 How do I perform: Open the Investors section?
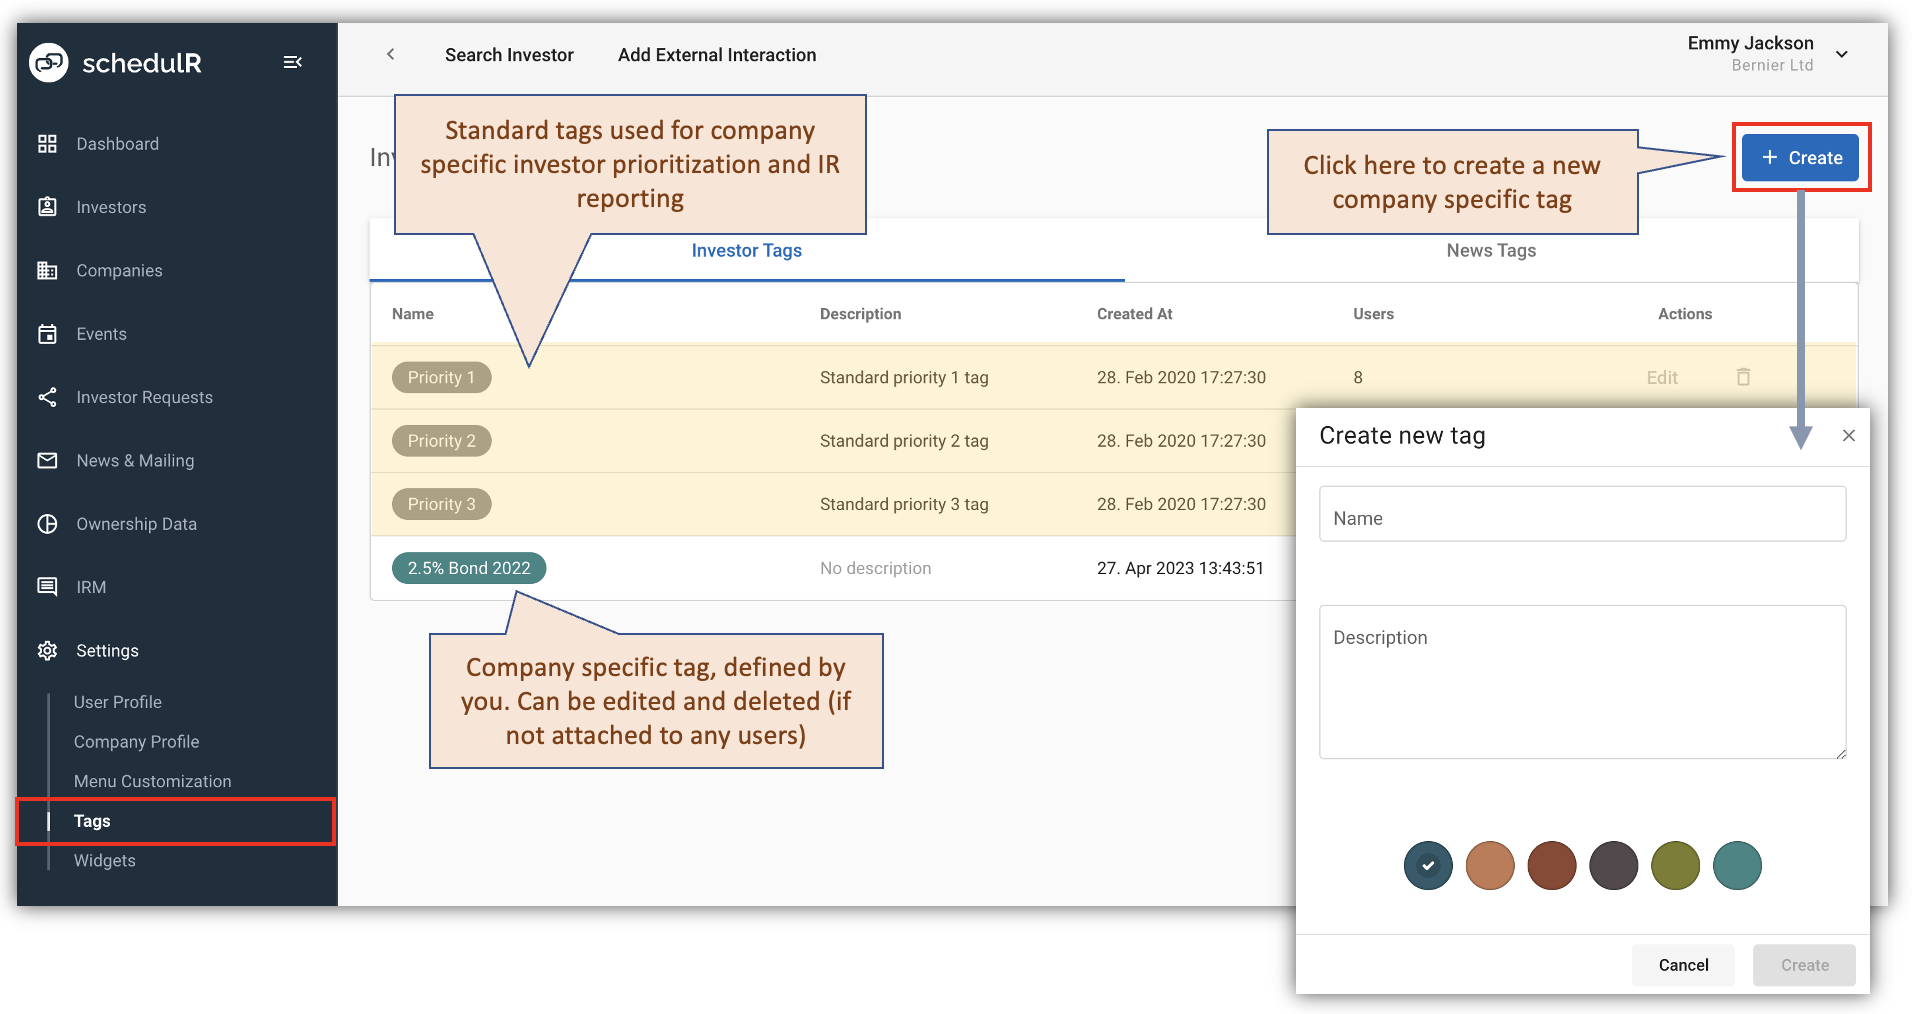tap(111, 207)
